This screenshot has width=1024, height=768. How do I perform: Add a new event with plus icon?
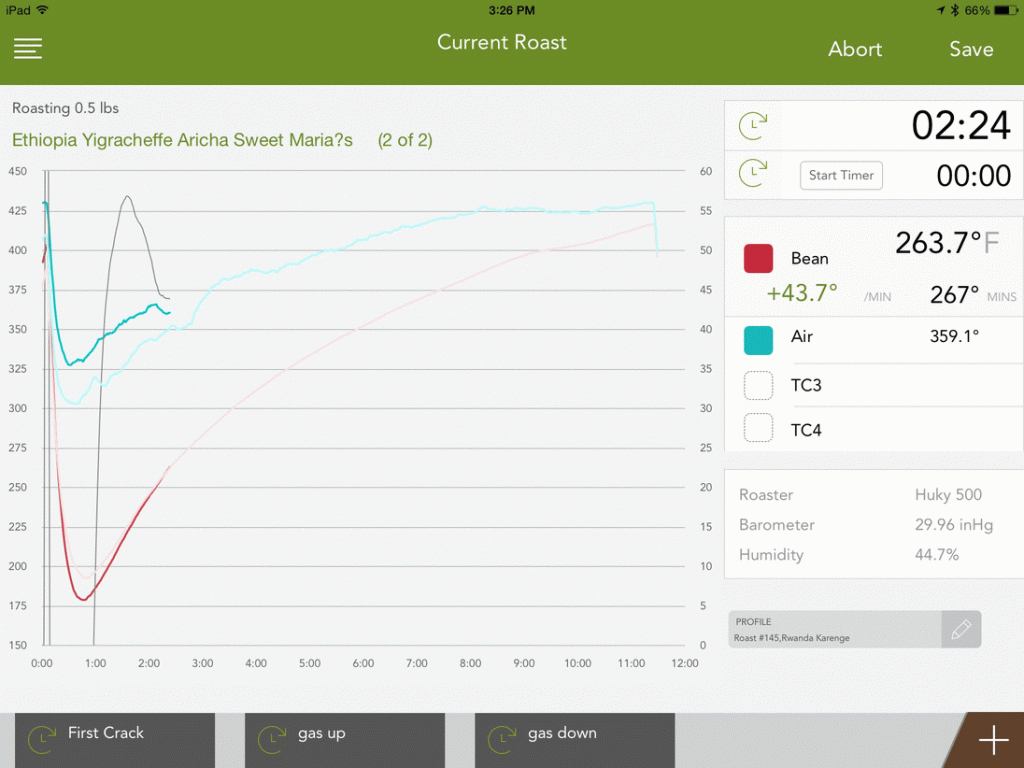pyautogui.click(x=993, y=741)
